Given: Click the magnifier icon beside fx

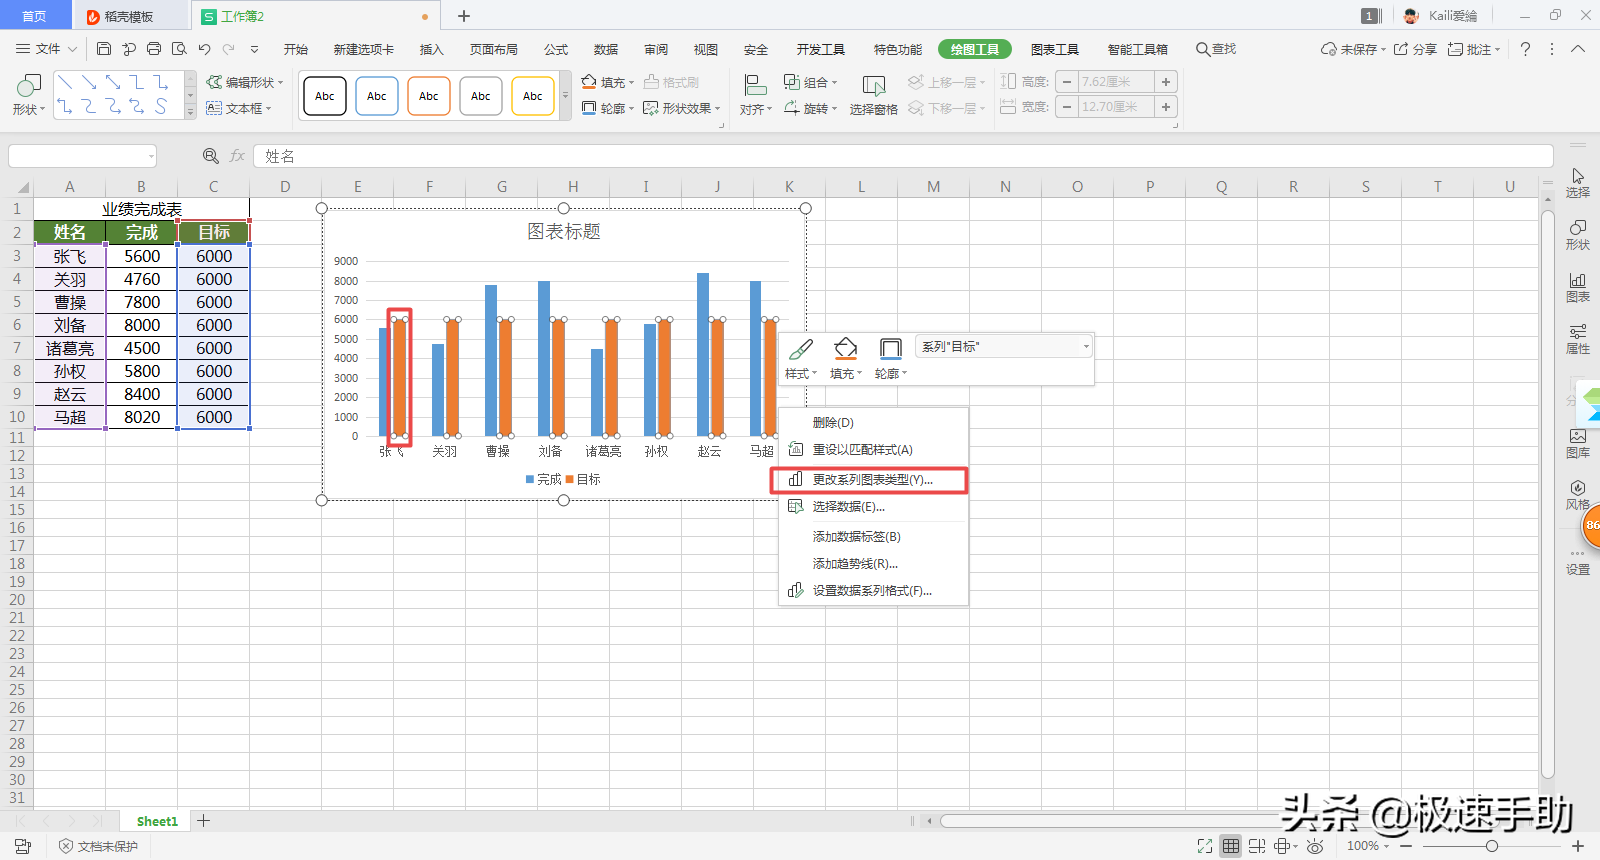Looking at the screenshot, I should coord(211,156).
